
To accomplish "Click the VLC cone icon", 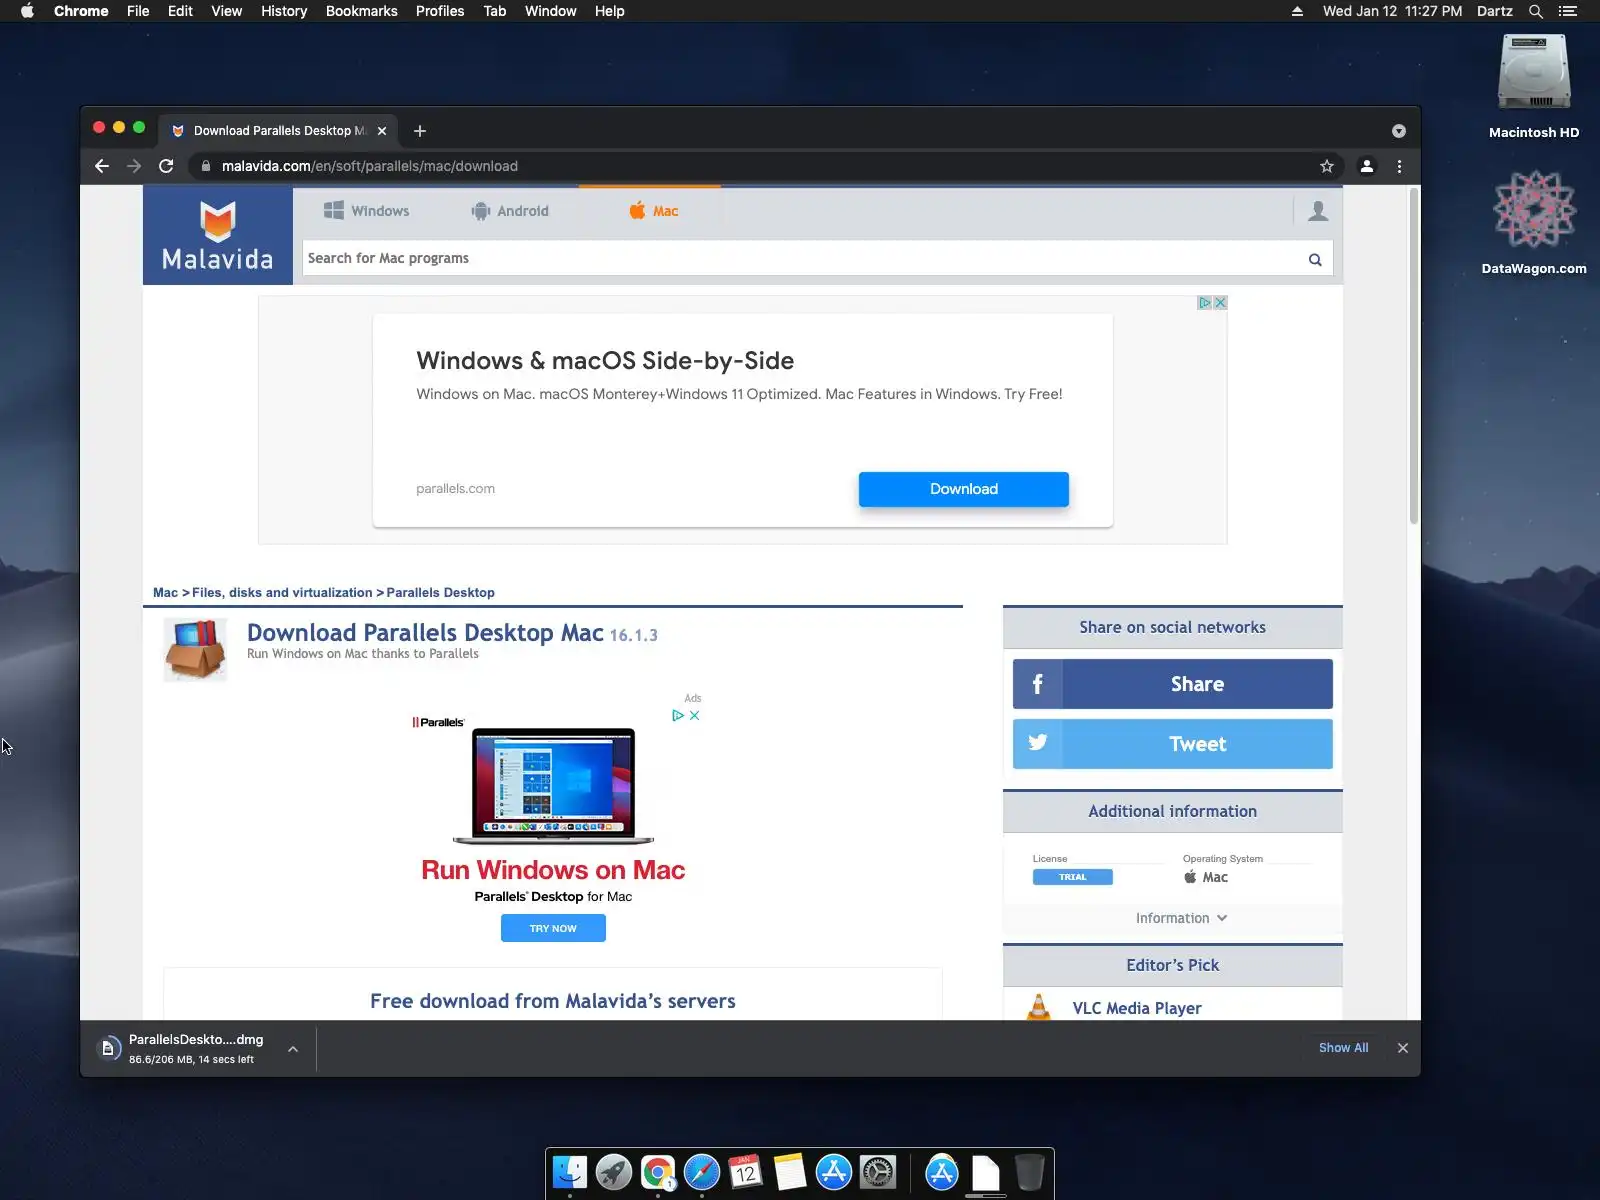I will click(x=1039, y=1008).
